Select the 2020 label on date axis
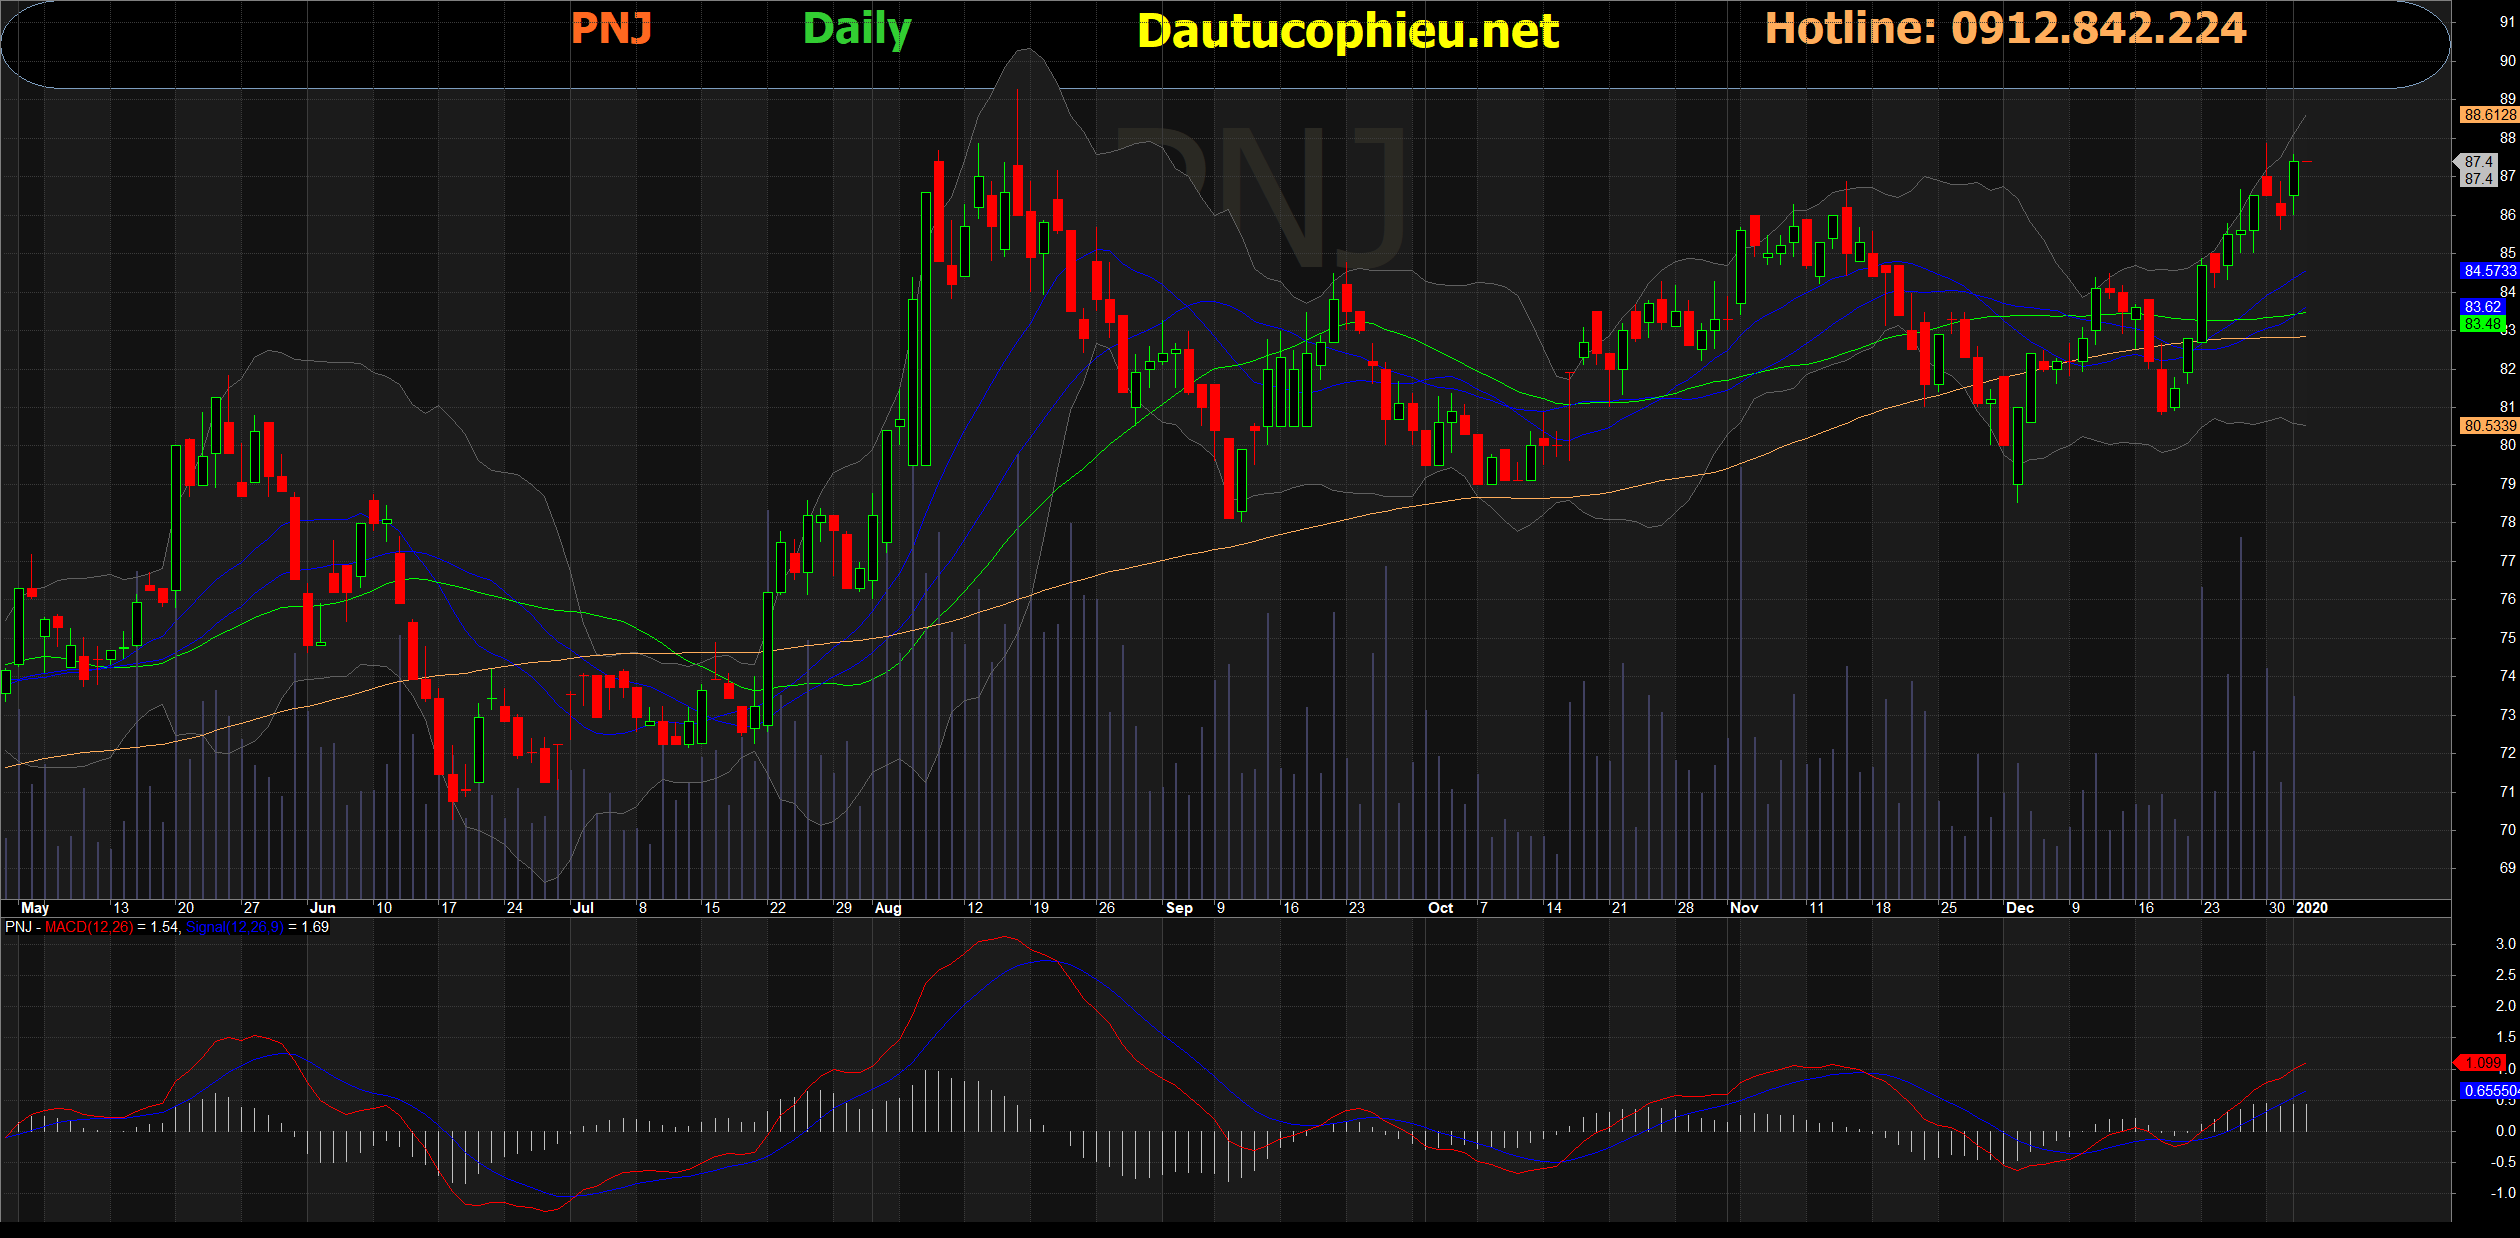This screenshot has height=1238, width=2520. point(2311,908)
